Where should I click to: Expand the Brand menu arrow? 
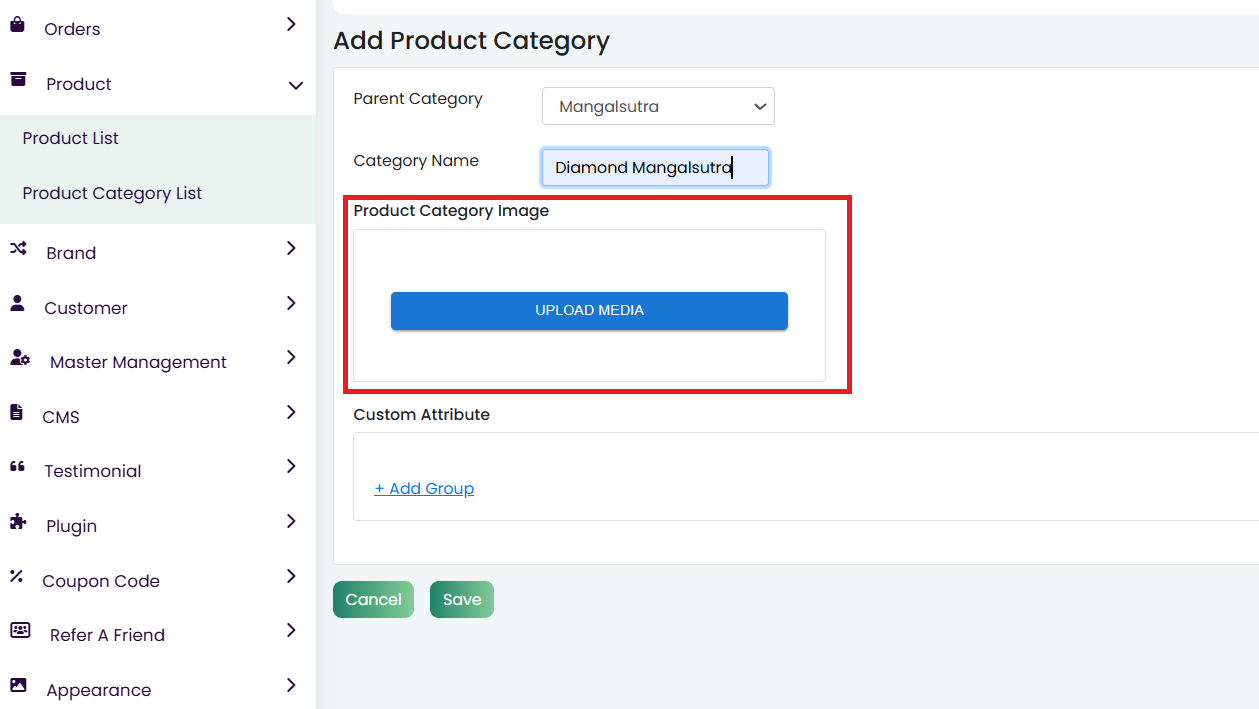point(291,249)
